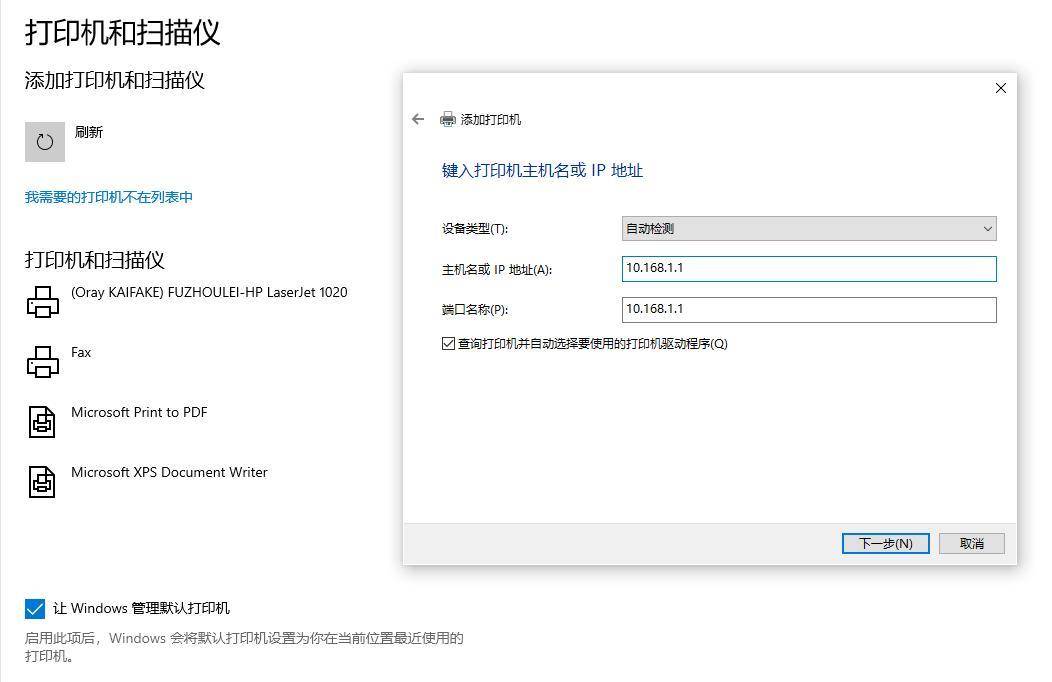Screen dimensions: 1052x682
Task: Click the Microsoft XPS Document Writer icon
Action: coord(41,481)
